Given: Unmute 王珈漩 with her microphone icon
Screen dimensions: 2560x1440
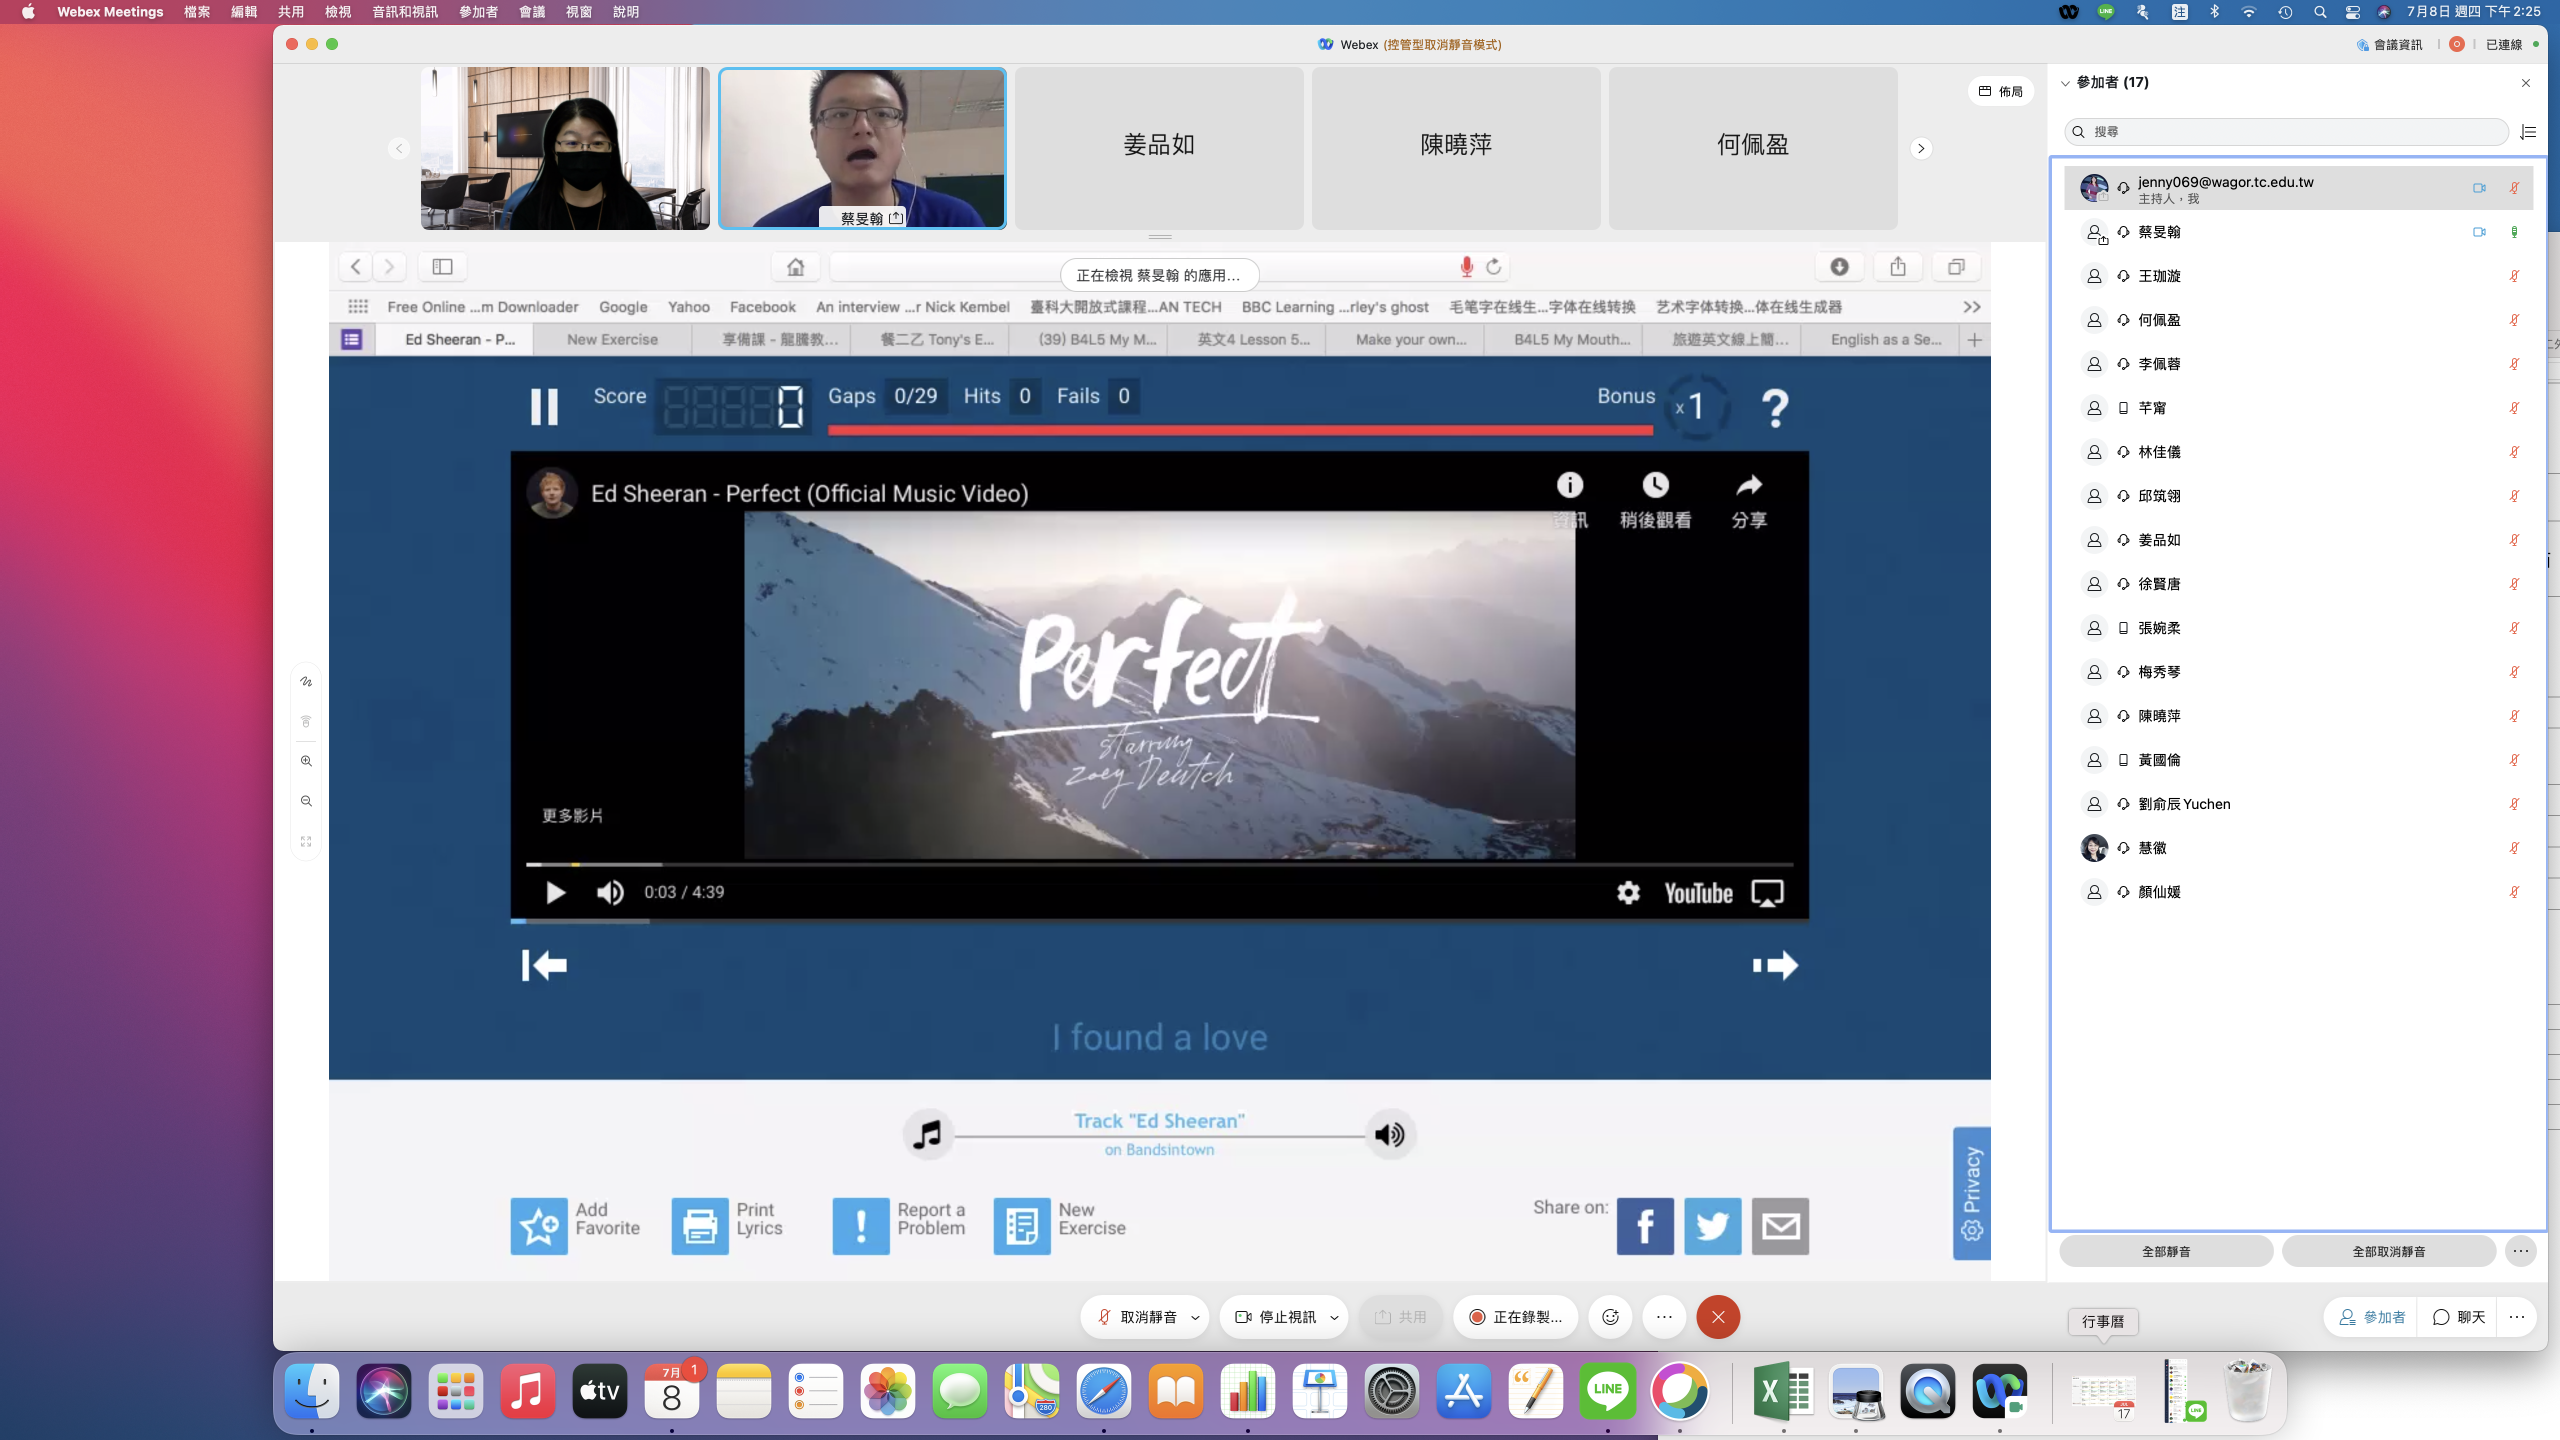Looking at the screenshot, I should (x=2513, y=276).
